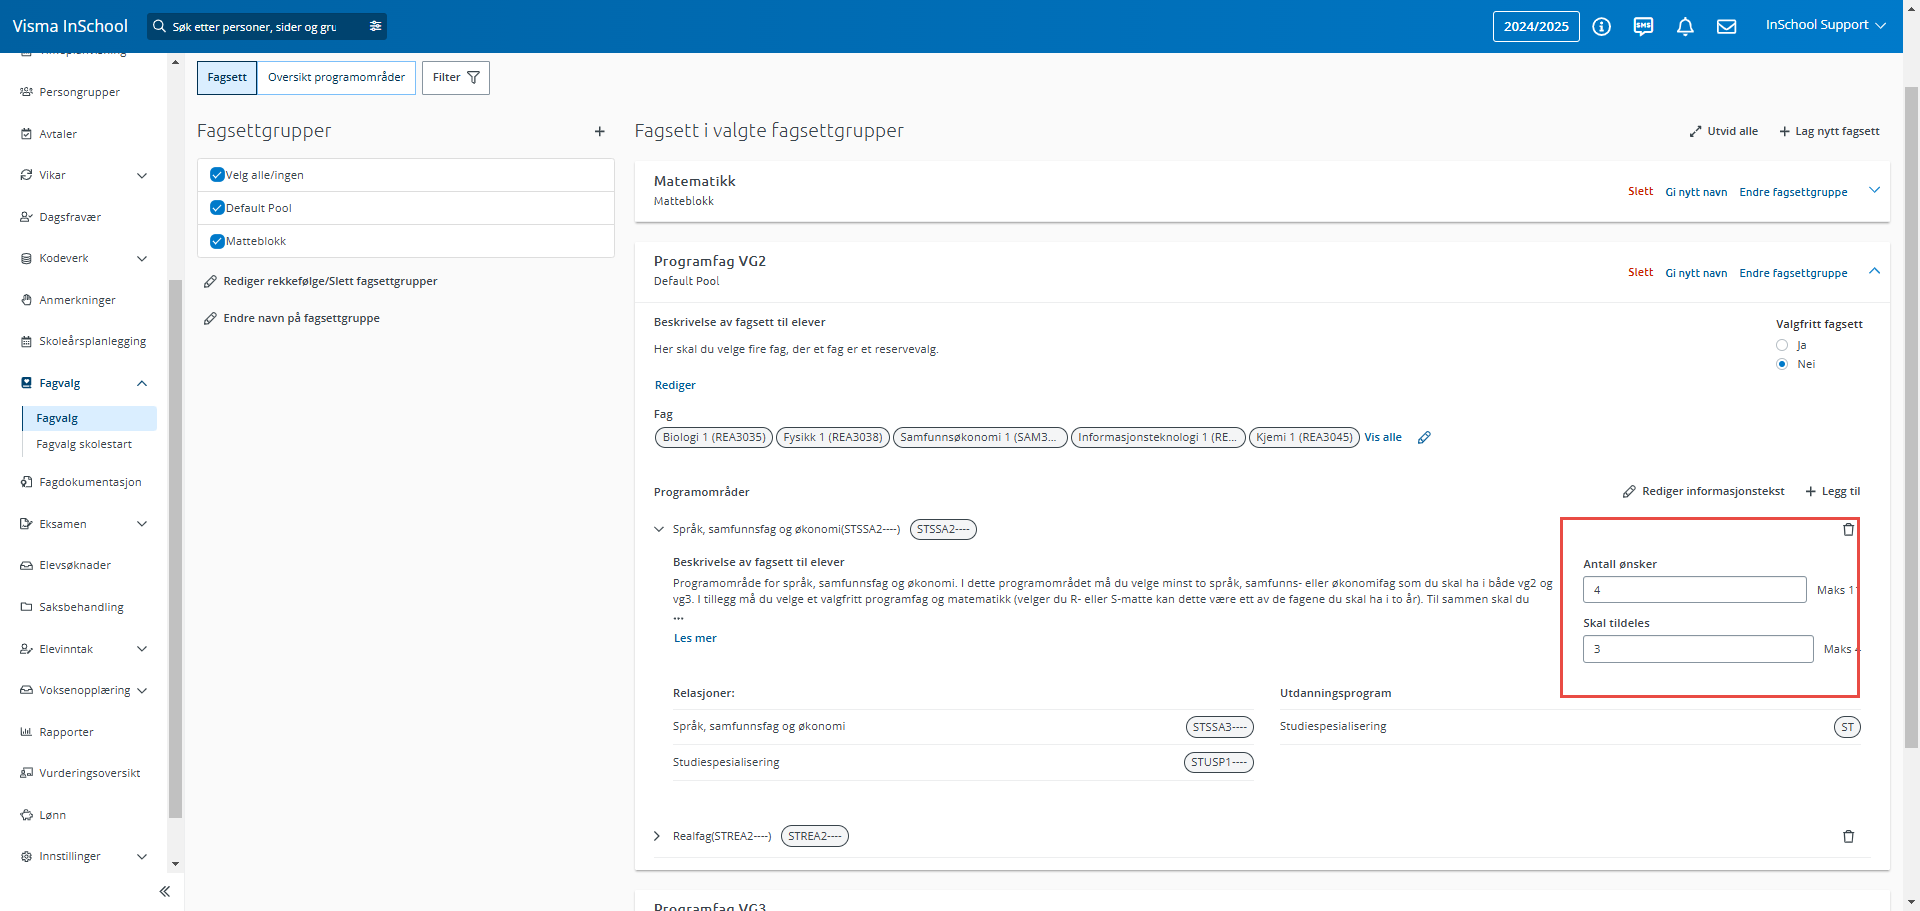Open the Filter button

pos(456,78)
